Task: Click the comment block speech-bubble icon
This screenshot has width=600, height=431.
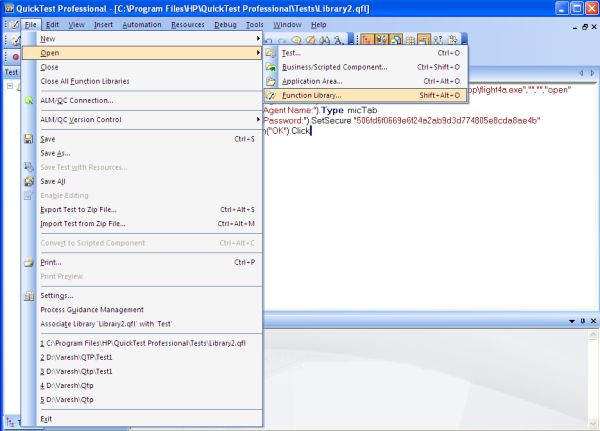Action: tap(296, 40)
